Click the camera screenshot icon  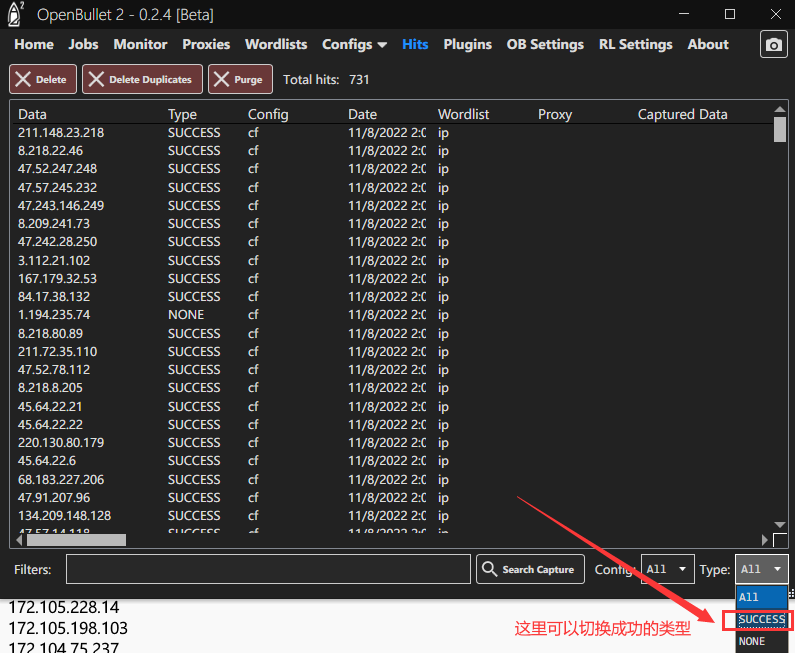773,45
